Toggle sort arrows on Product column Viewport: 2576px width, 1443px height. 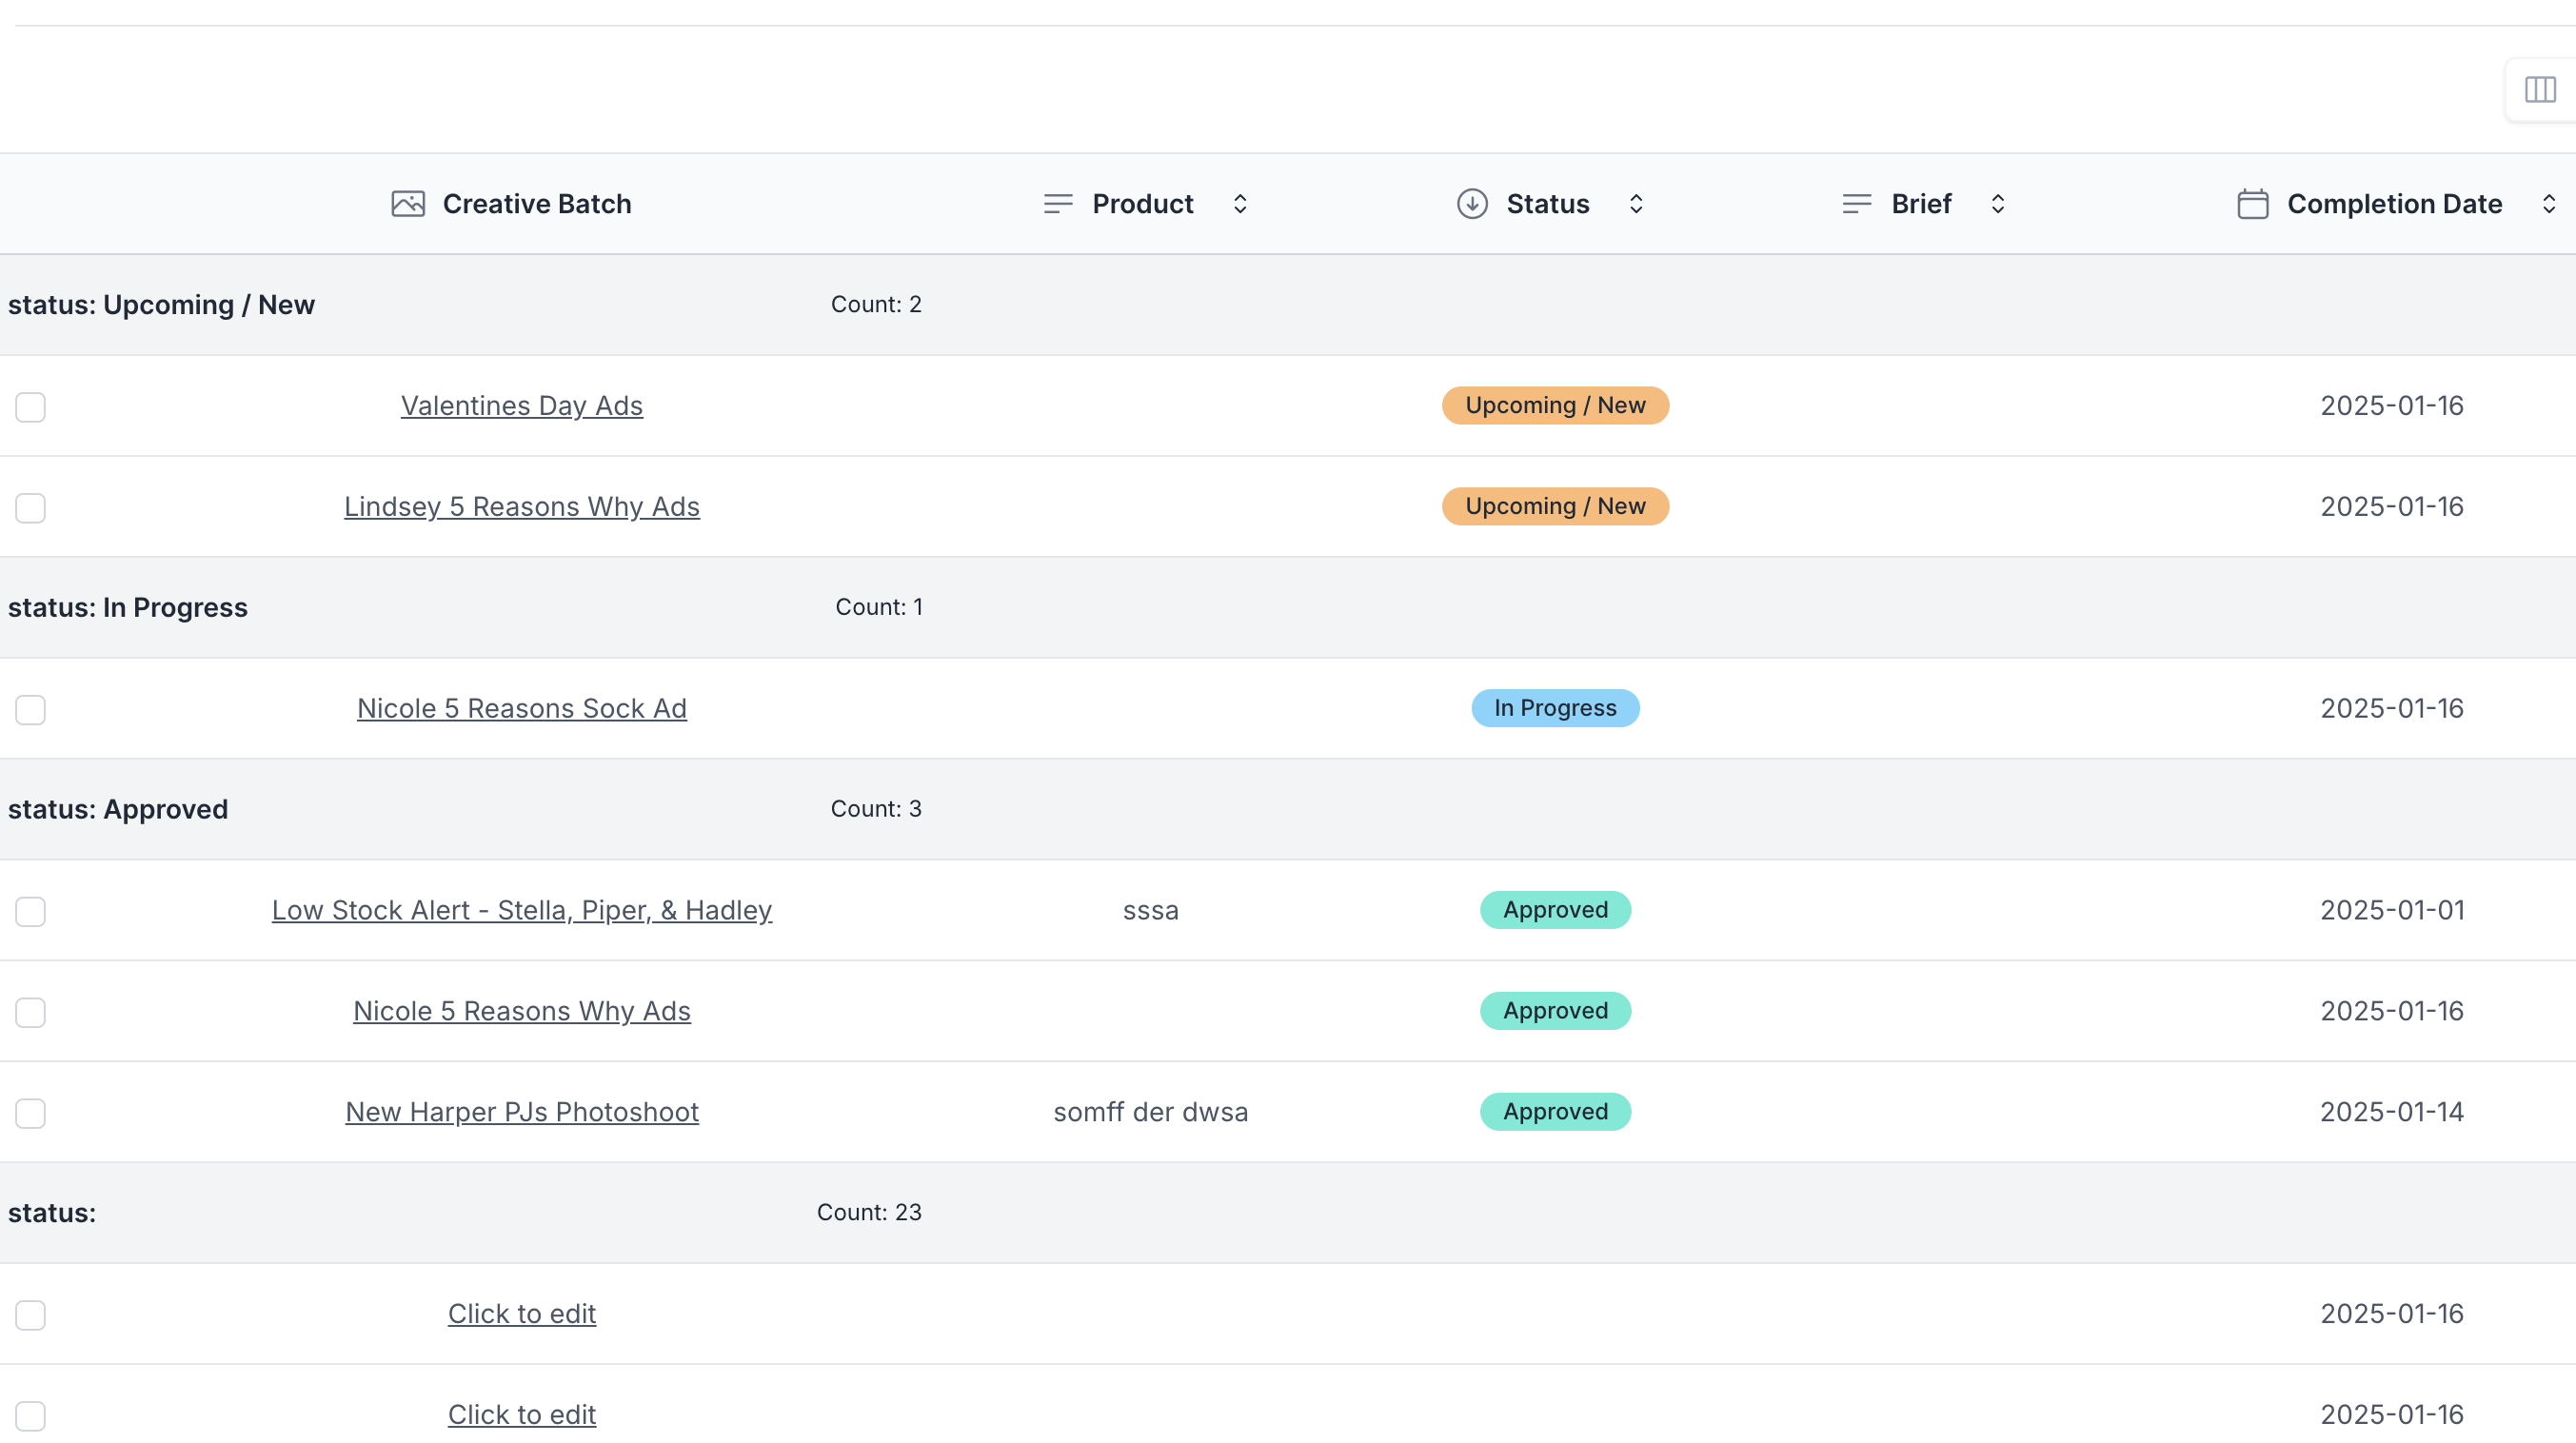1240,204
